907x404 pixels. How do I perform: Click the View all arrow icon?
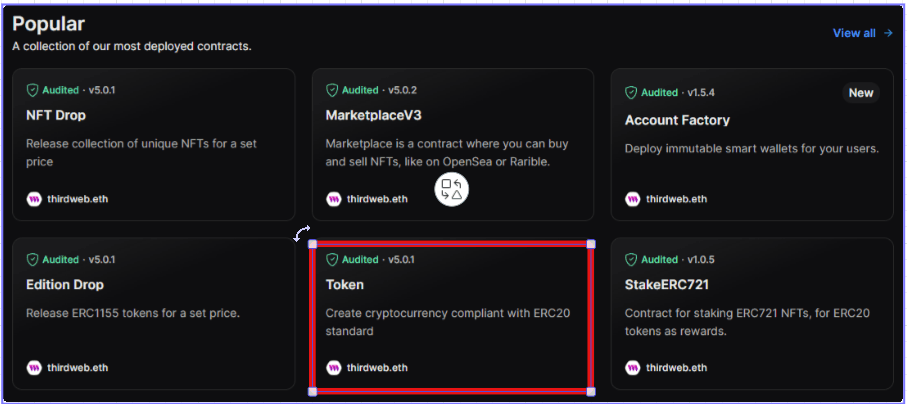888,33
